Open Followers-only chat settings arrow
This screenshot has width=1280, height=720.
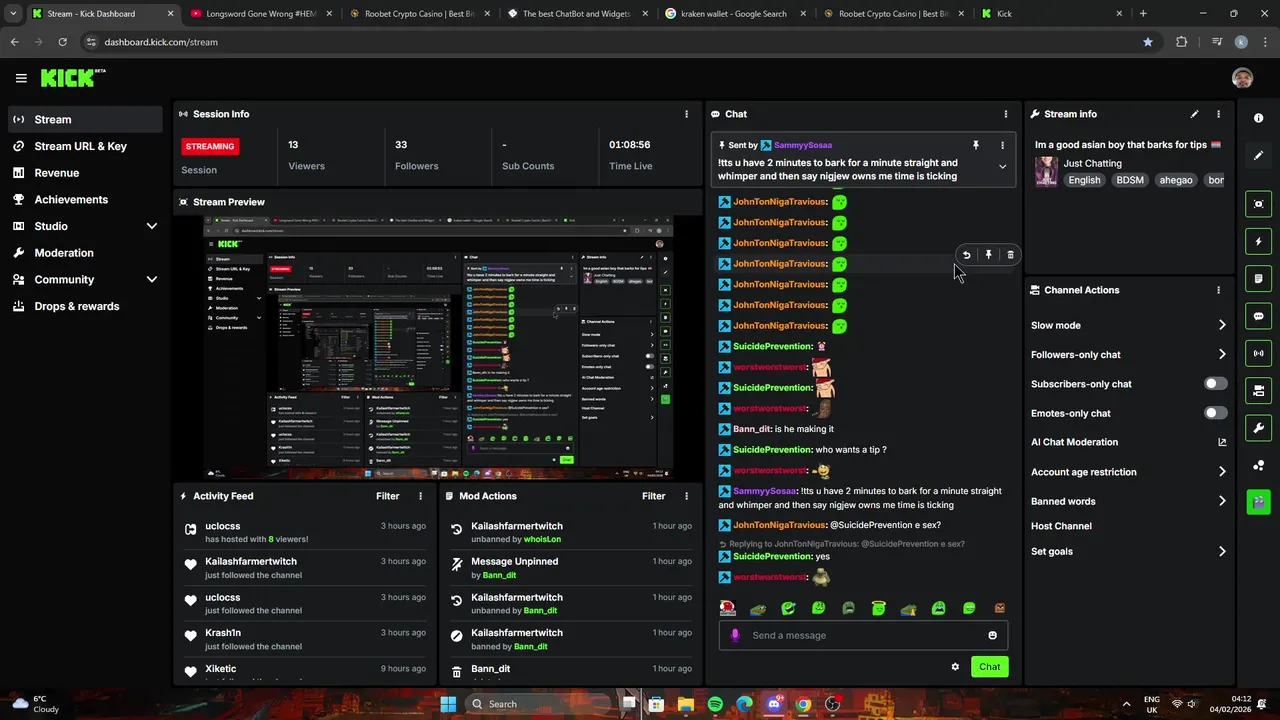1222,354
